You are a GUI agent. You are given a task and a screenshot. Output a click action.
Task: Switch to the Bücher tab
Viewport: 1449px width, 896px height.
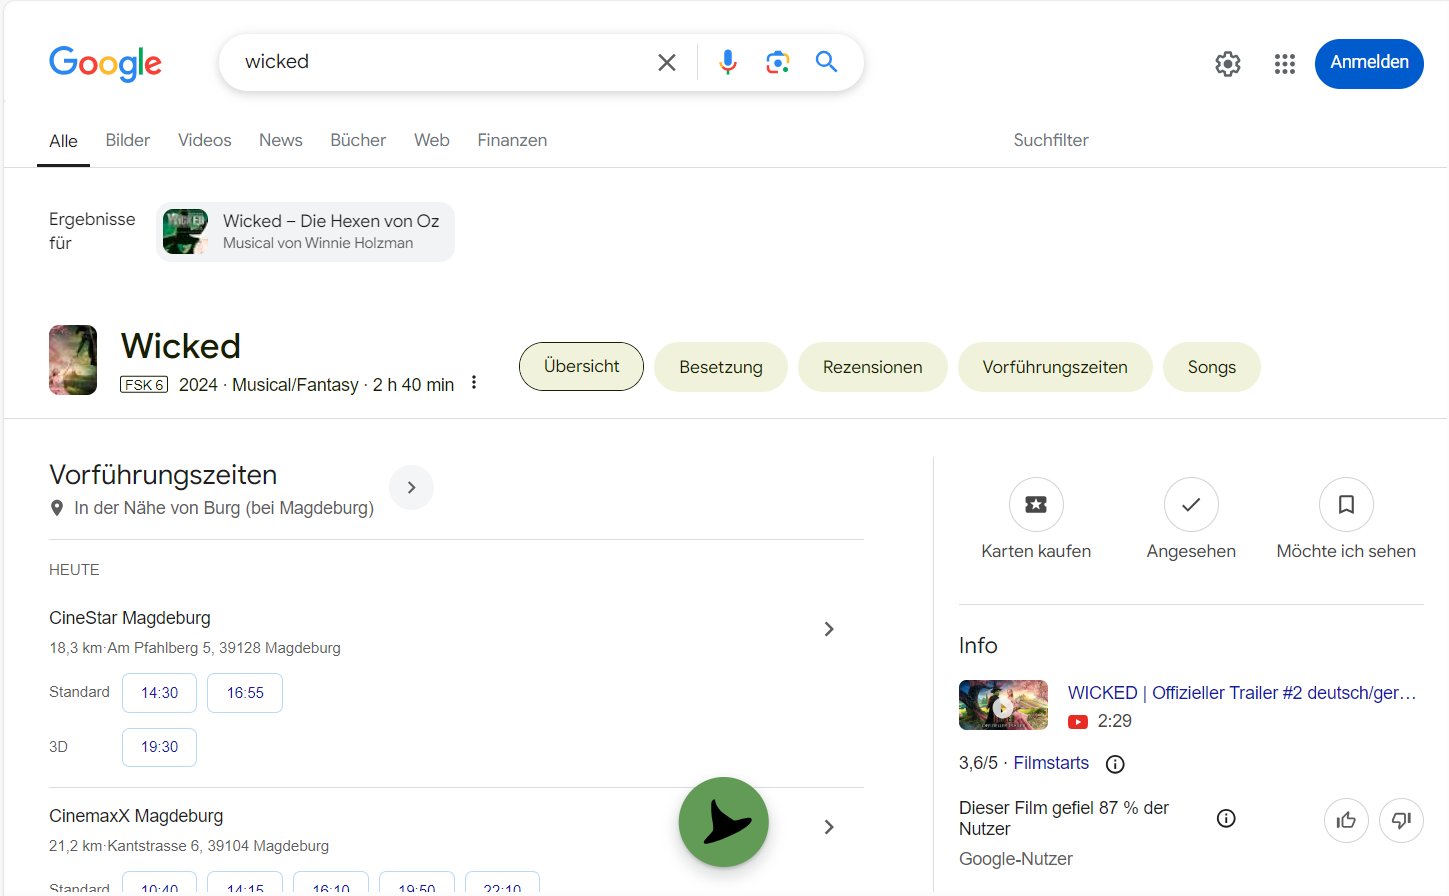click(358, 140)
